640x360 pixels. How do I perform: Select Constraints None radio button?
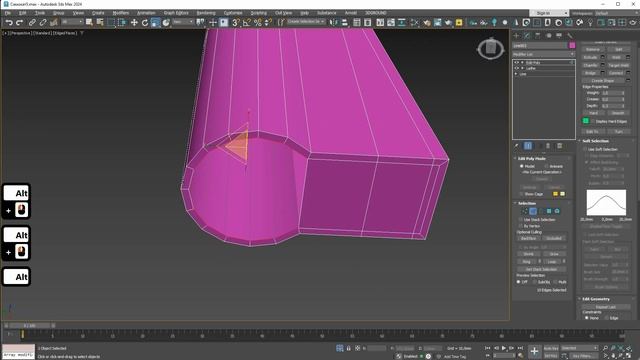(587, 318)
